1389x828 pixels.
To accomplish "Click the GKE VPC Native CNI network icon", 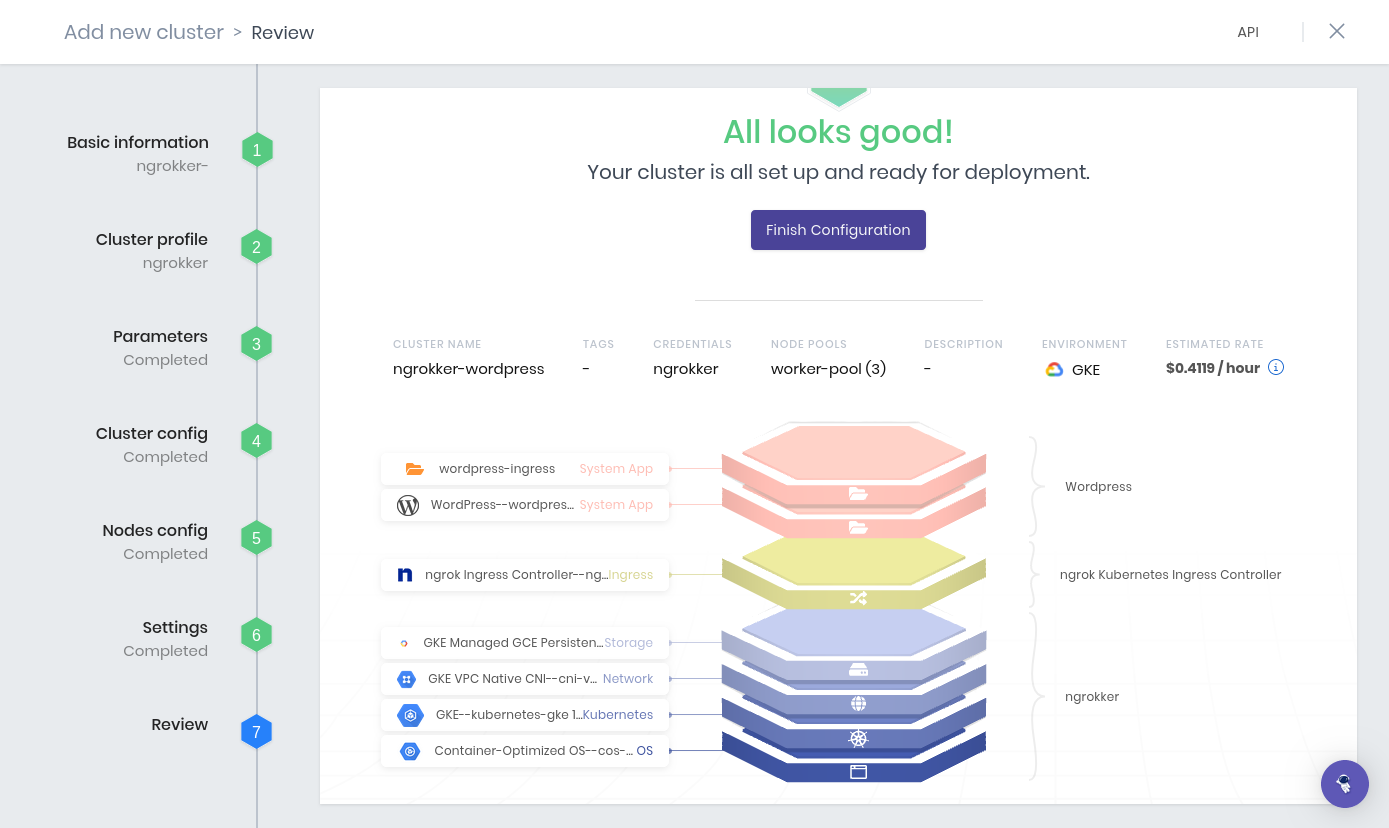I will point(405,679).
